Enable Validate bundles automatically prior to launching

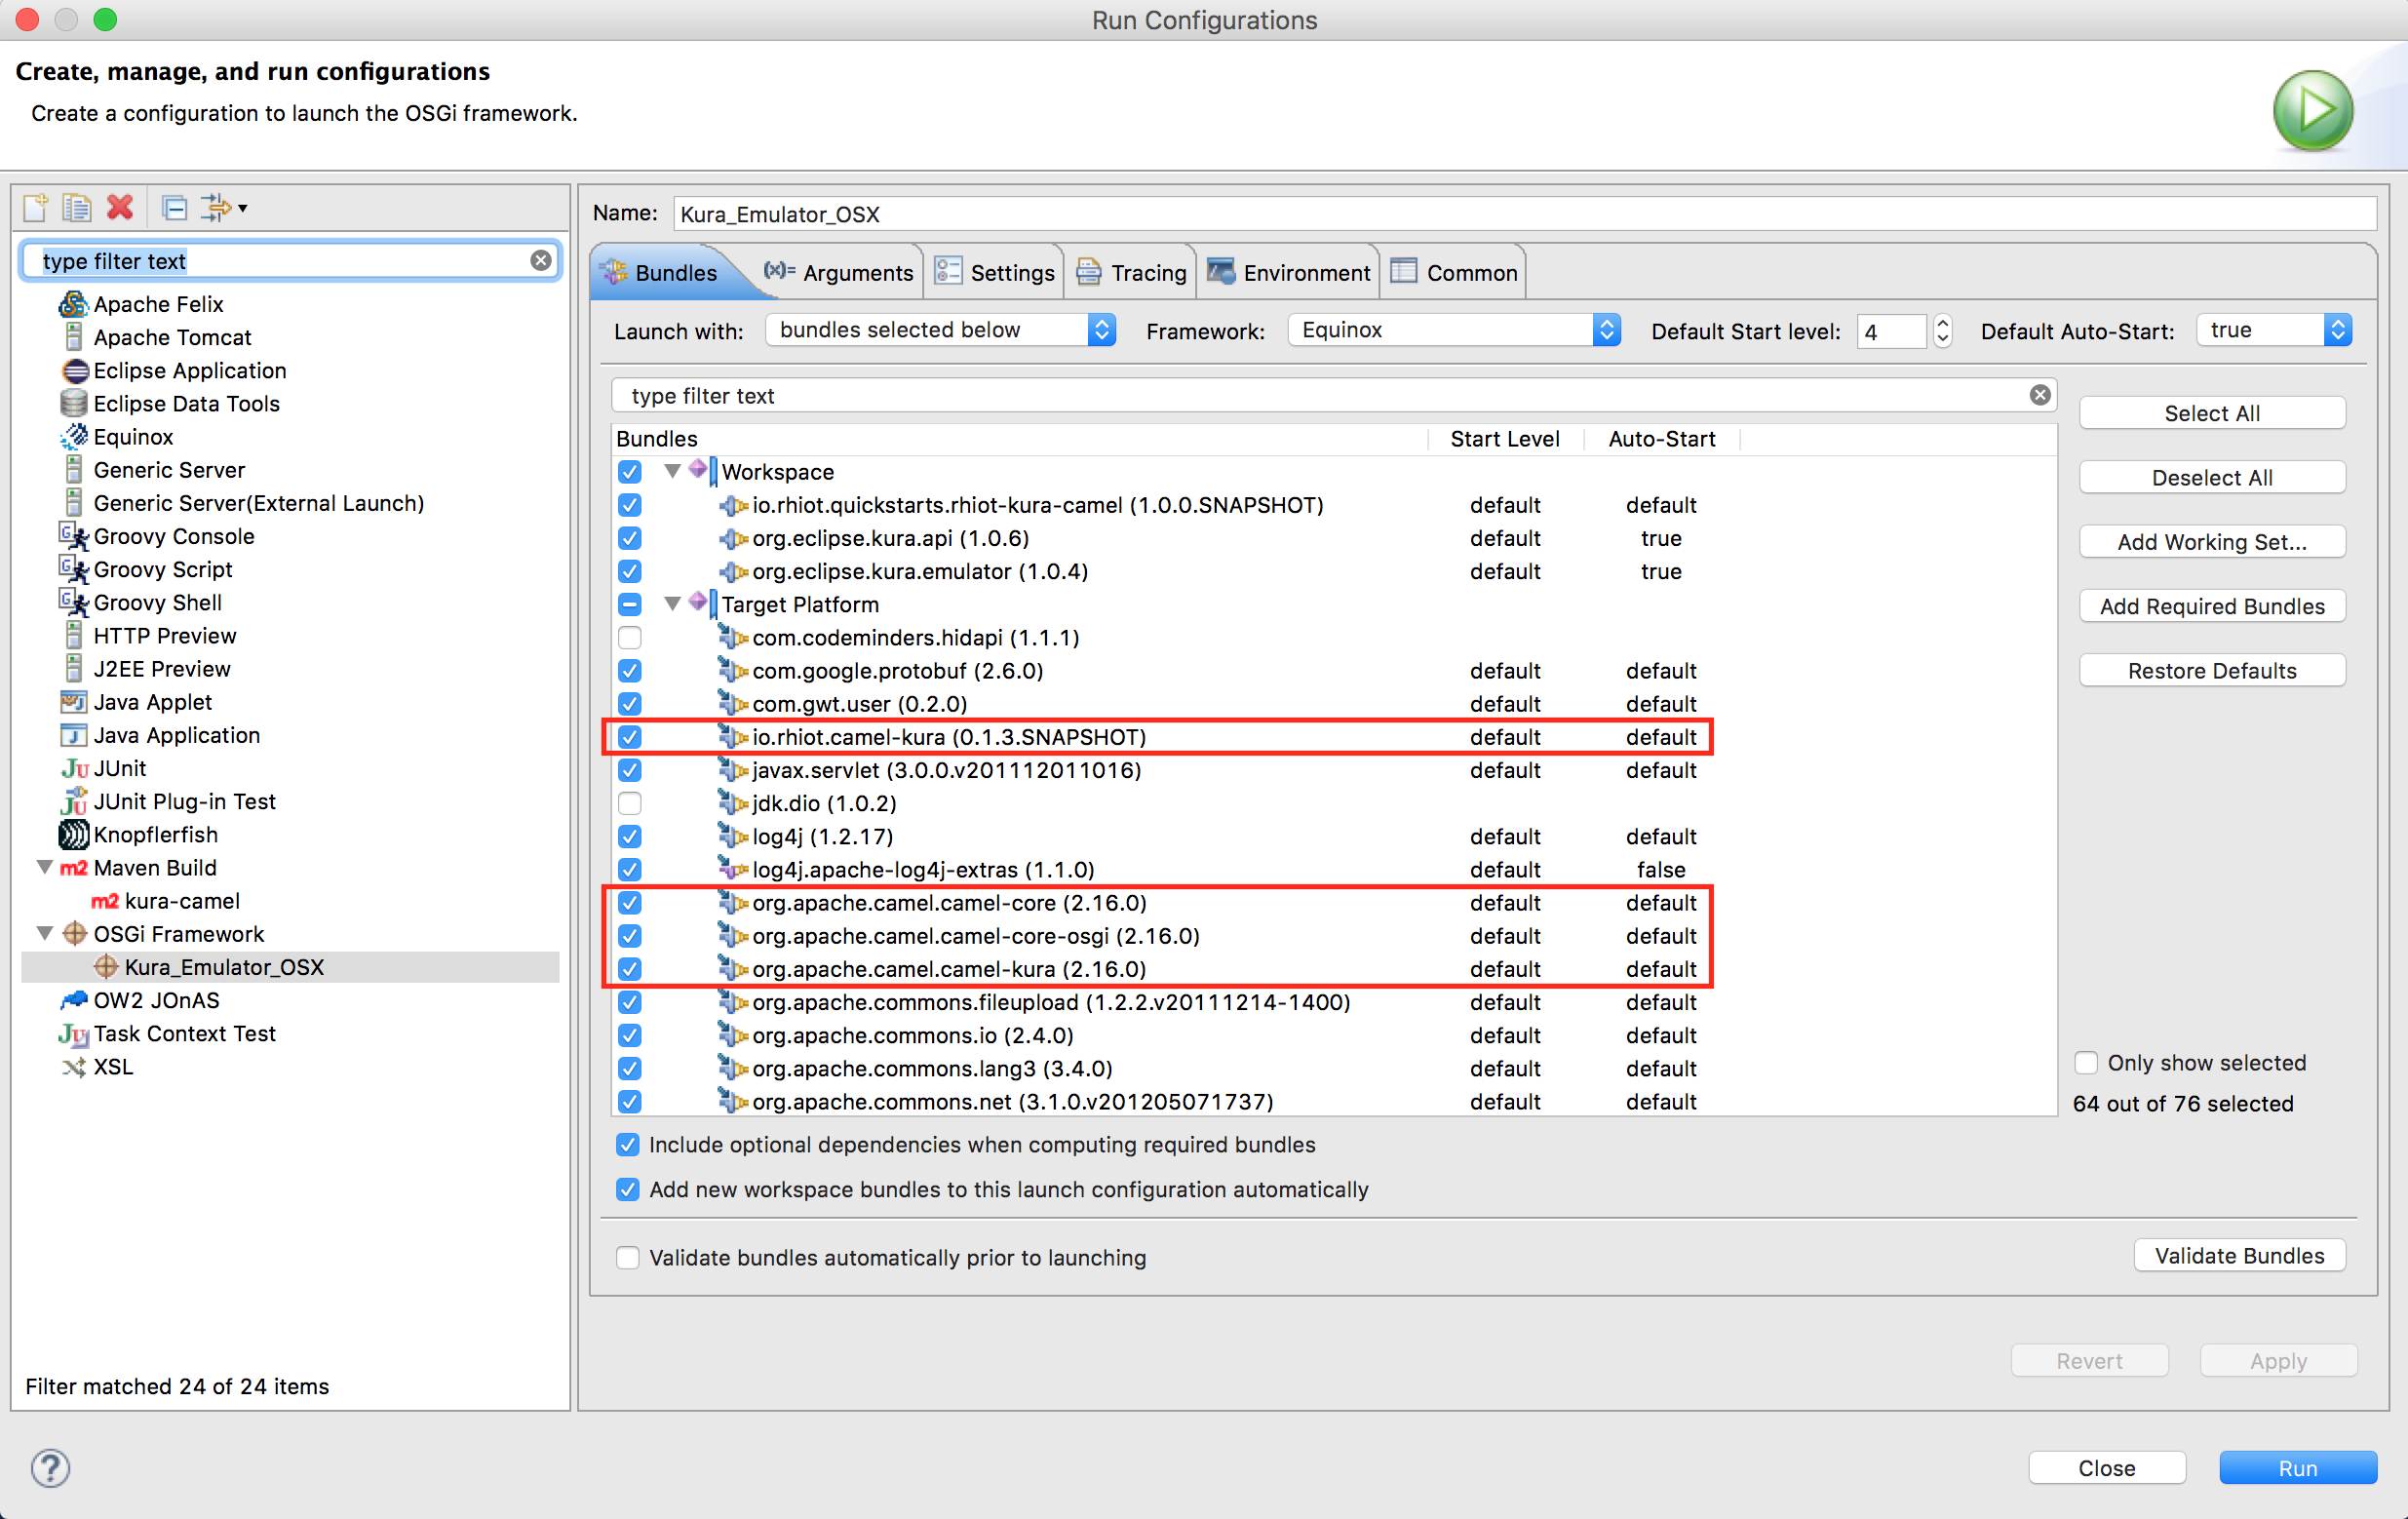tap(628, 1257)
